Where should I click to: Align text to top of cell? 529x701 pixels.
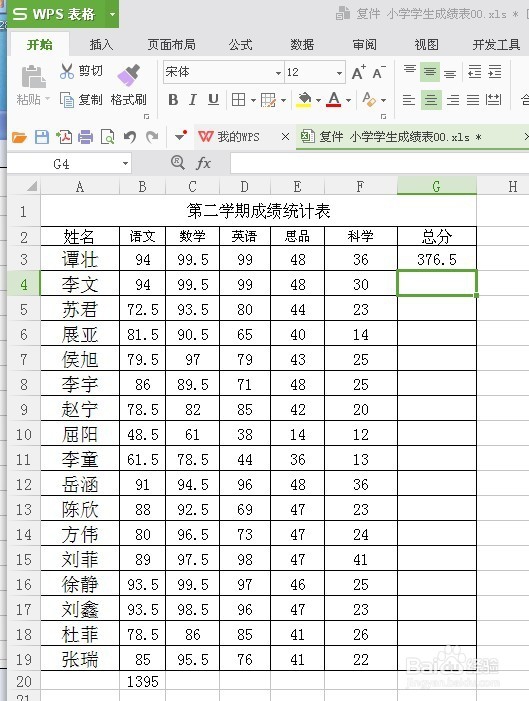[x=410, y=72]
